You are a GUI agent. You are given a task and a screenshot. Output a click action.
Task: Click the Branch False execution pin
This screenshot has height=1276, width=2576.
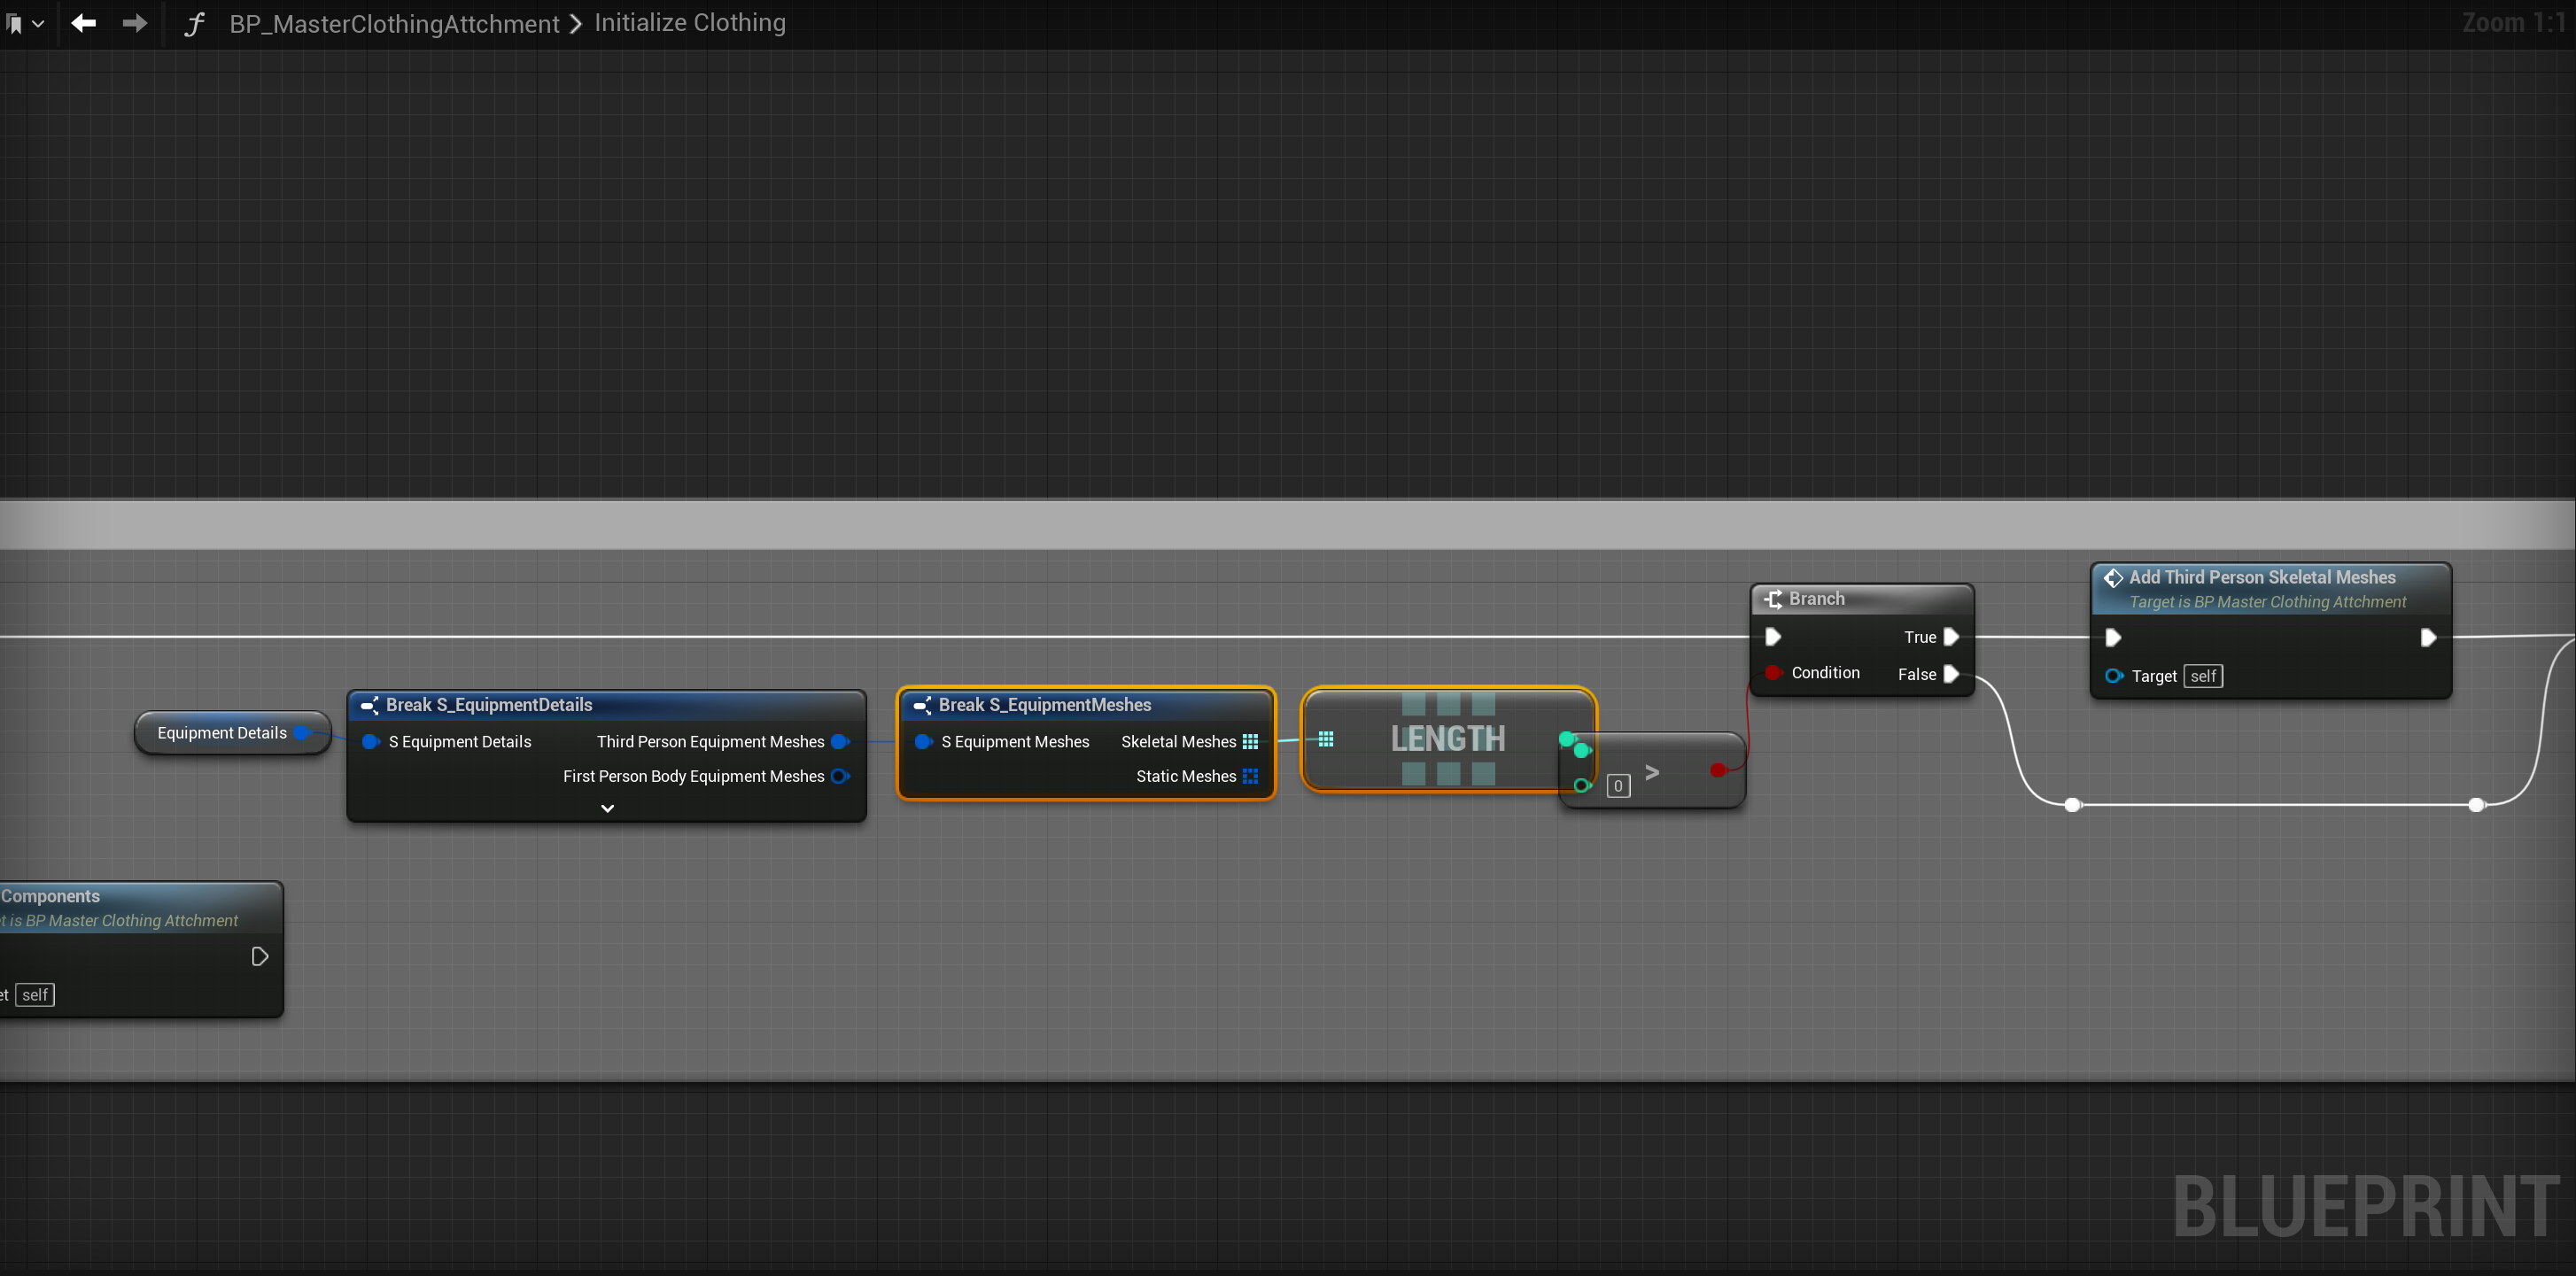(1950, 674)
